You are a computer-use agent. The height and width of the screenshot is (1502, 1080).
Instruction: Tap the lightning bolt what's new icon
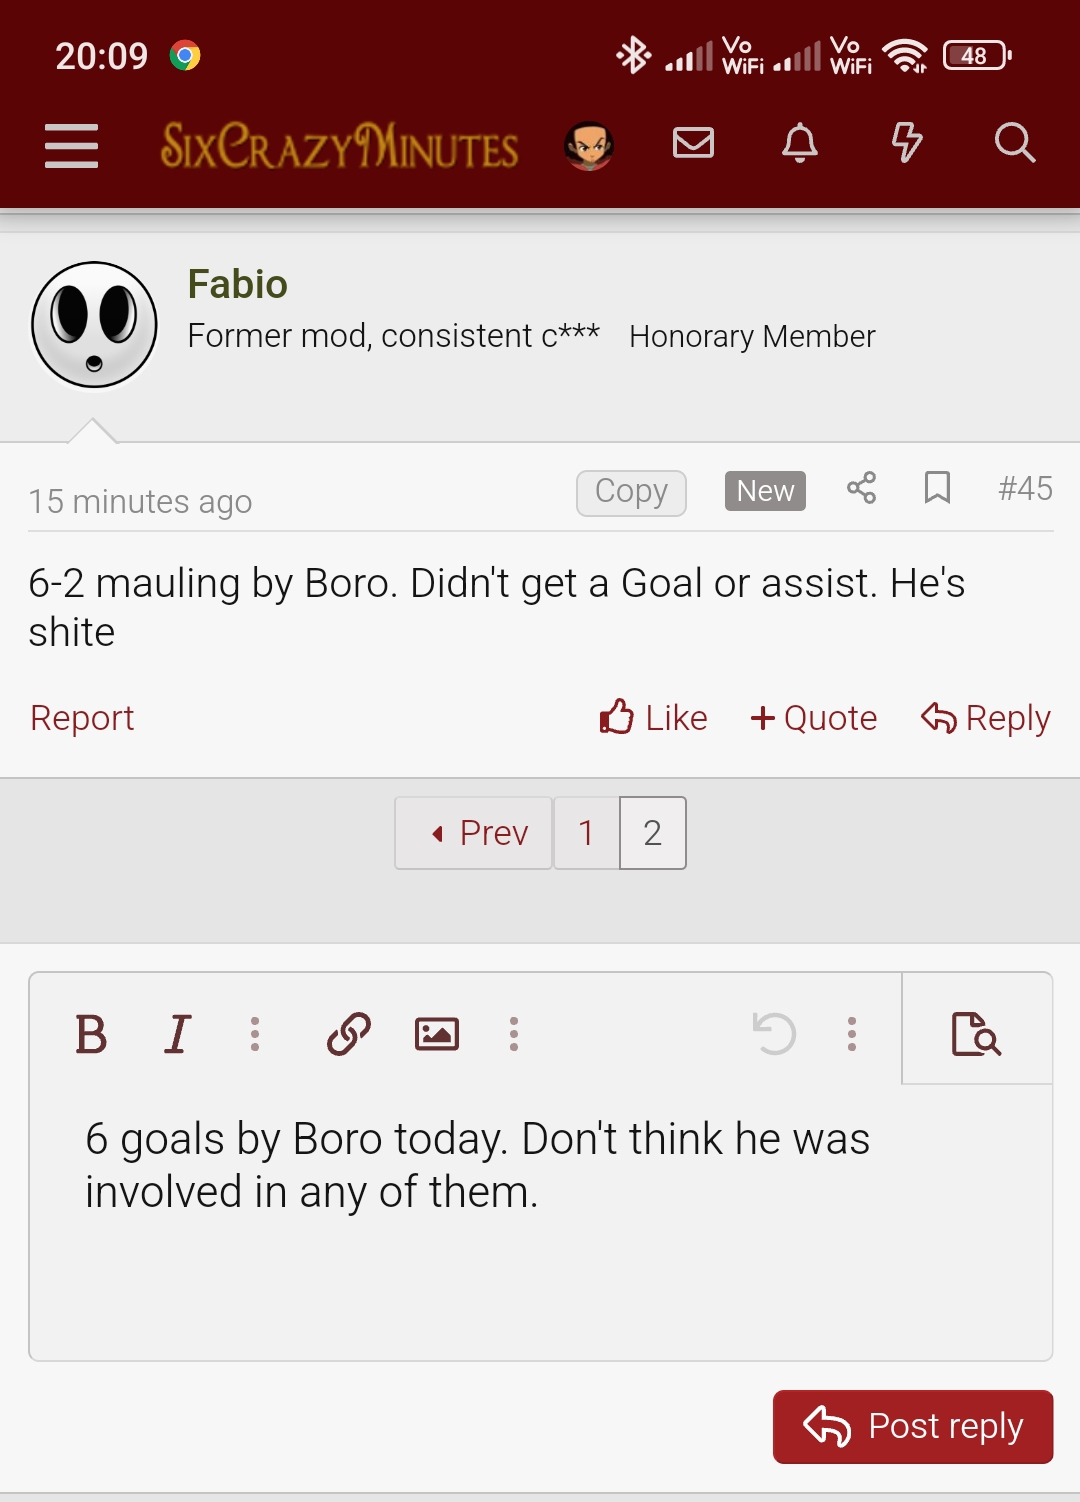click(906, 143)
